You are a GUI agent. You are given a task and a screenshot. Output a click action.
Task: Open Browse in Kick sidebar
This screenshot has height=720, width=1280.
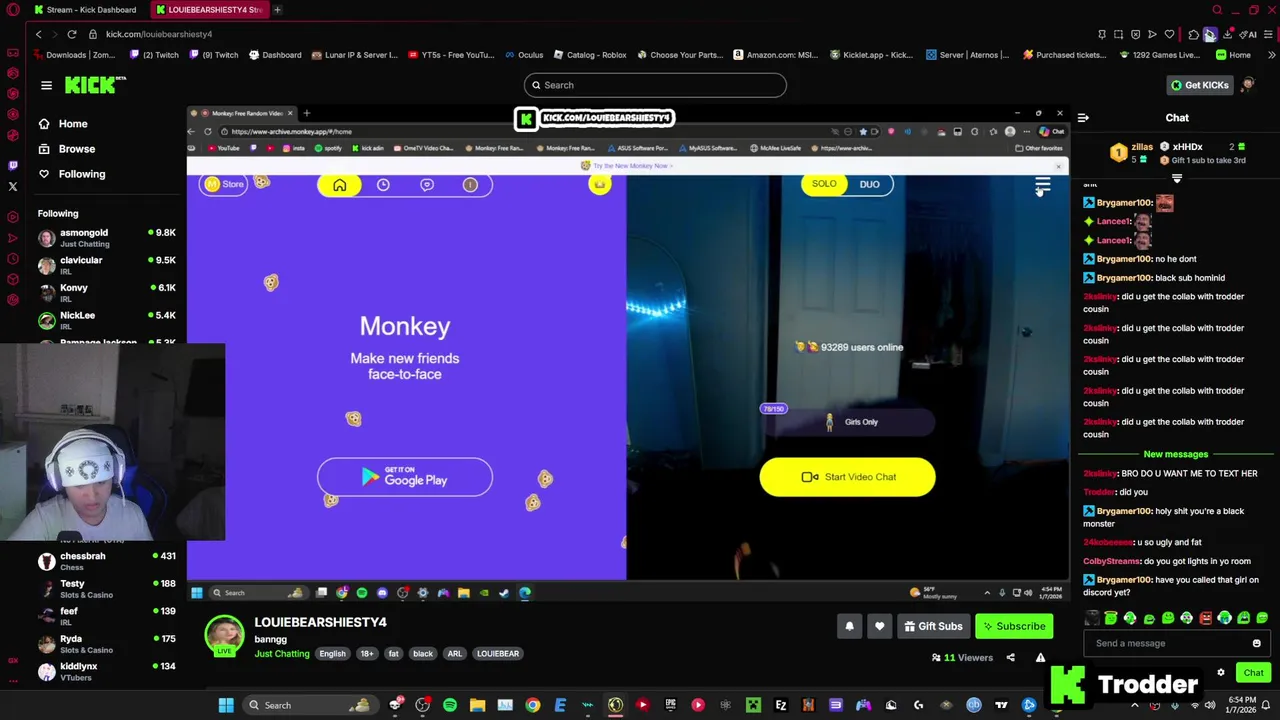(x=76, y=149)
